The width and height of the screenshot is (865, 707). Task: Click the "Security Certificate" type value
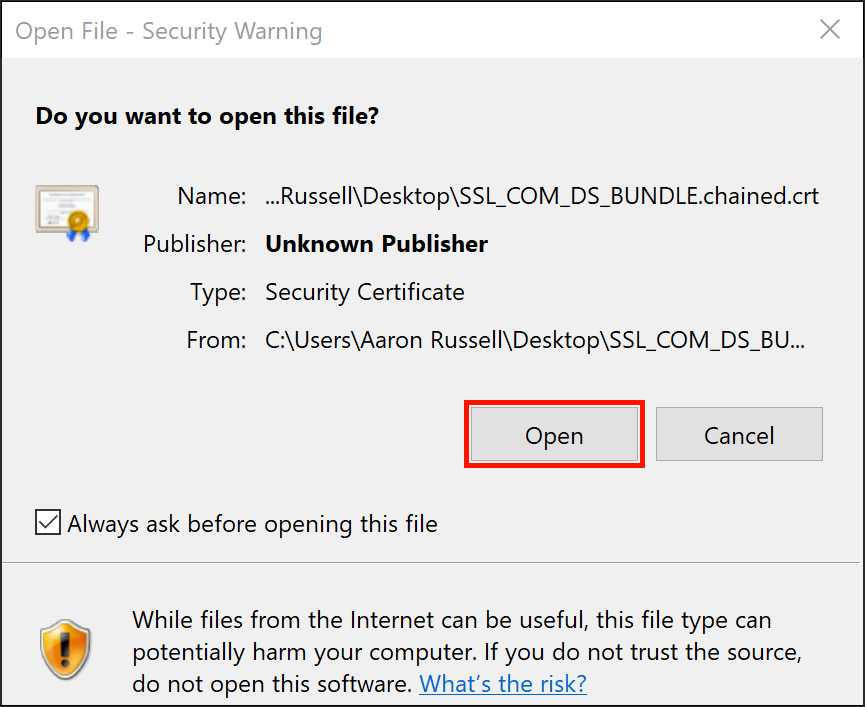tap(365, 292)
